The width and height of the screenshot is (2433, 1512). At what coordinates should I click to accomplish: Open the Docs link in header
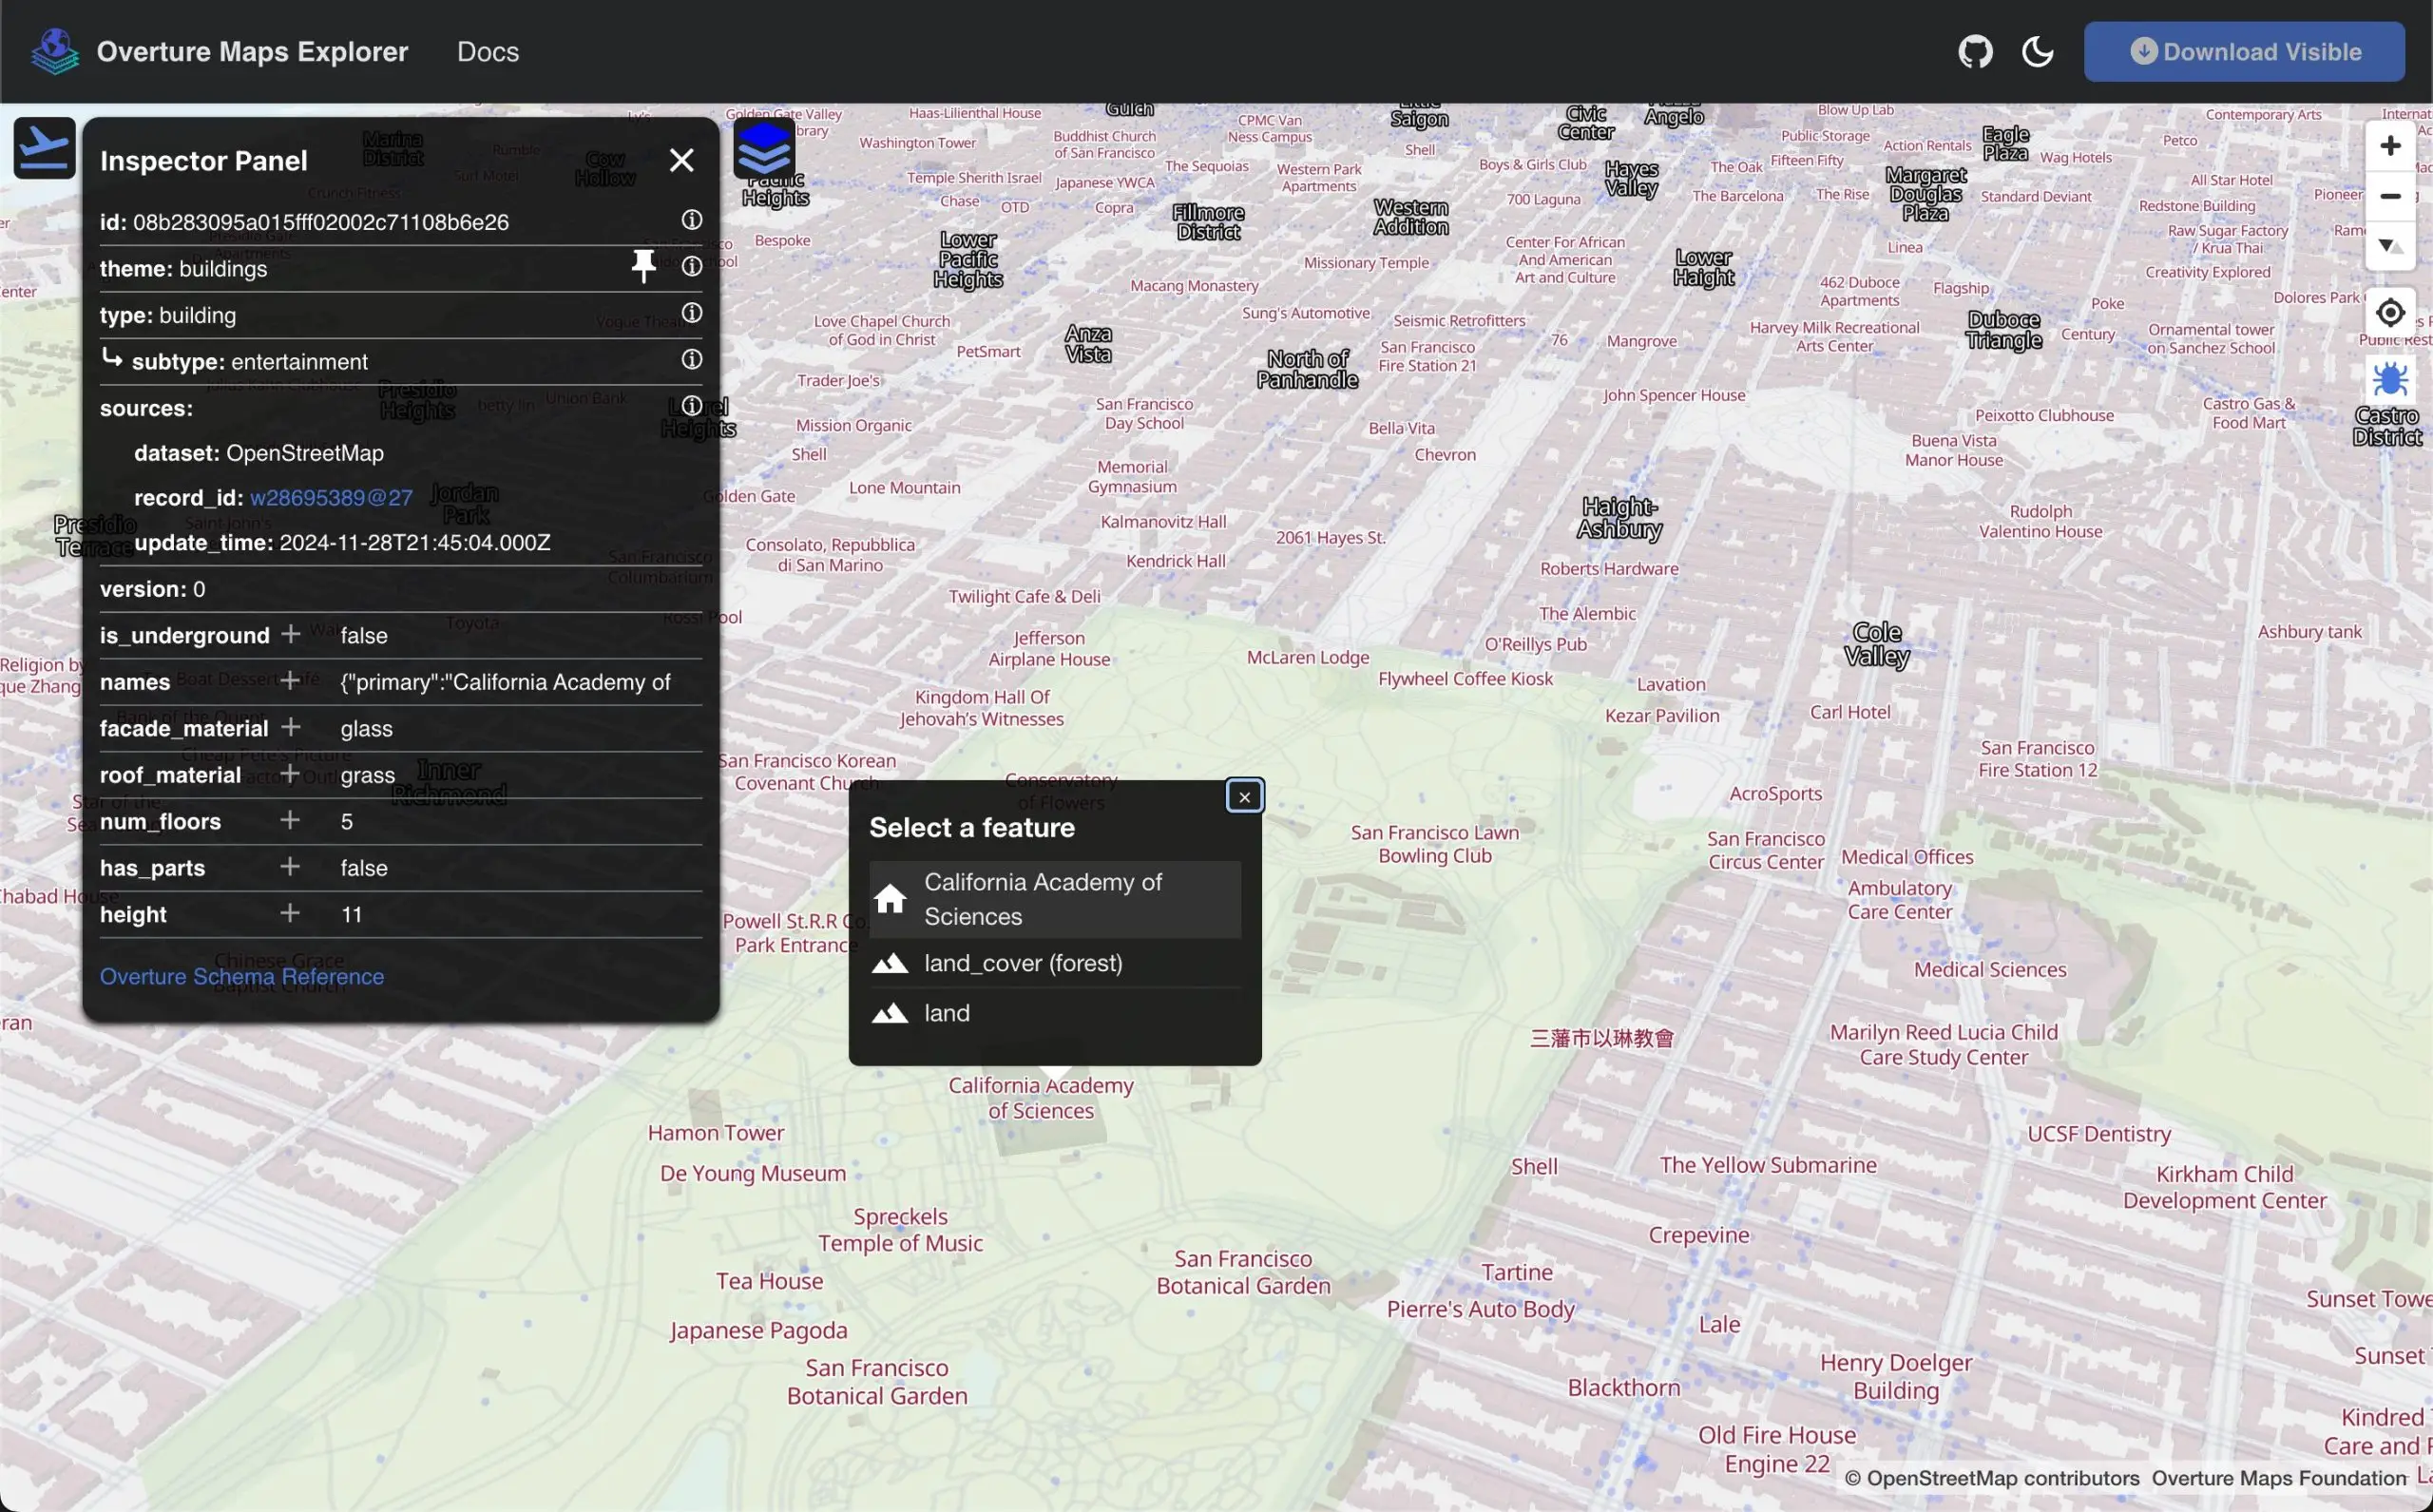[487, 51]
